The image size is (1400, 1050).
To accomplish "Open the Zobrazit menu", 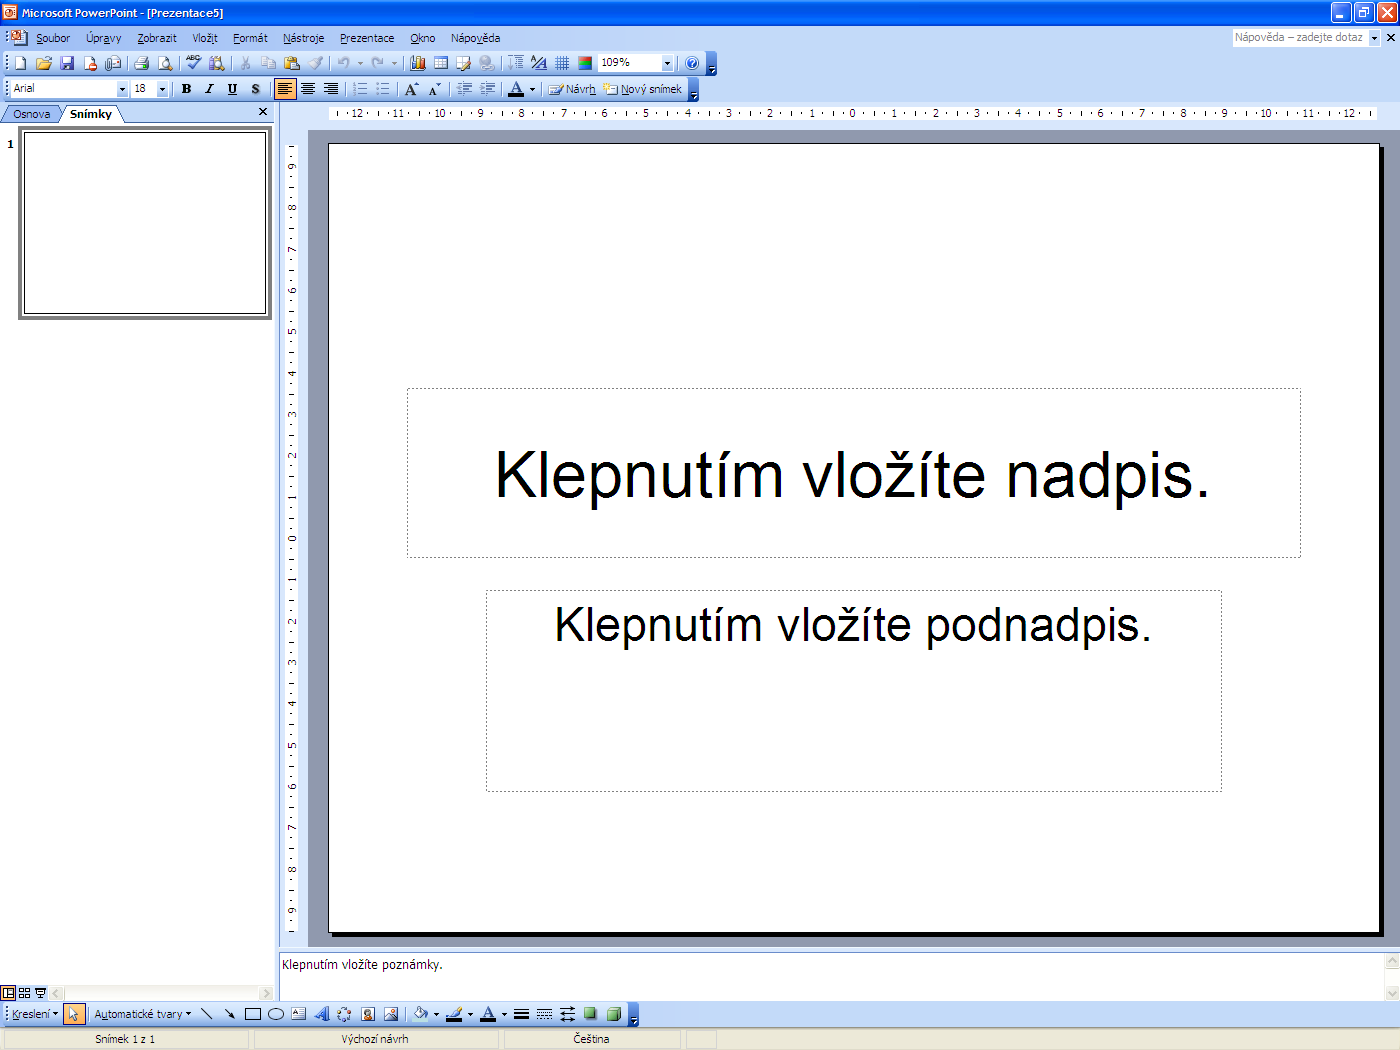I will (x=157, y=38).
